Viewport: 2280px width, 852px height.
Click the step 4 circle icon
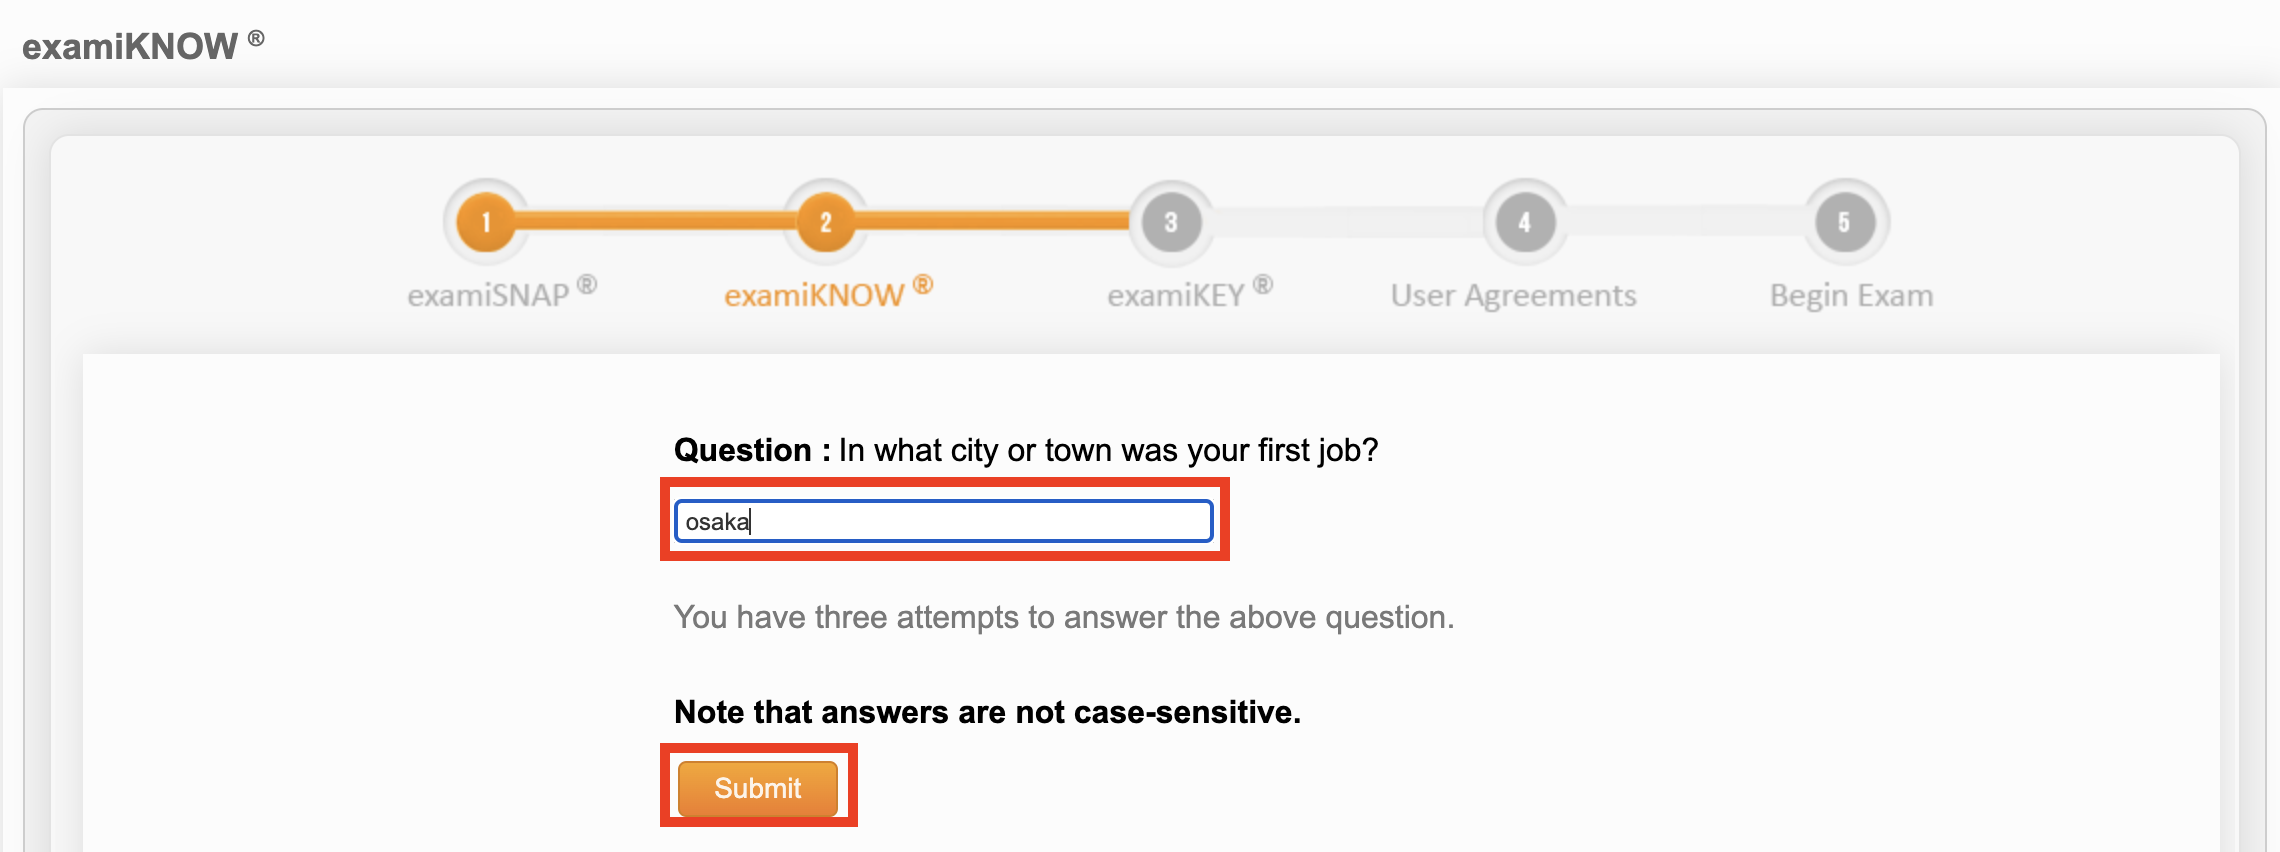pos(1524,221)
